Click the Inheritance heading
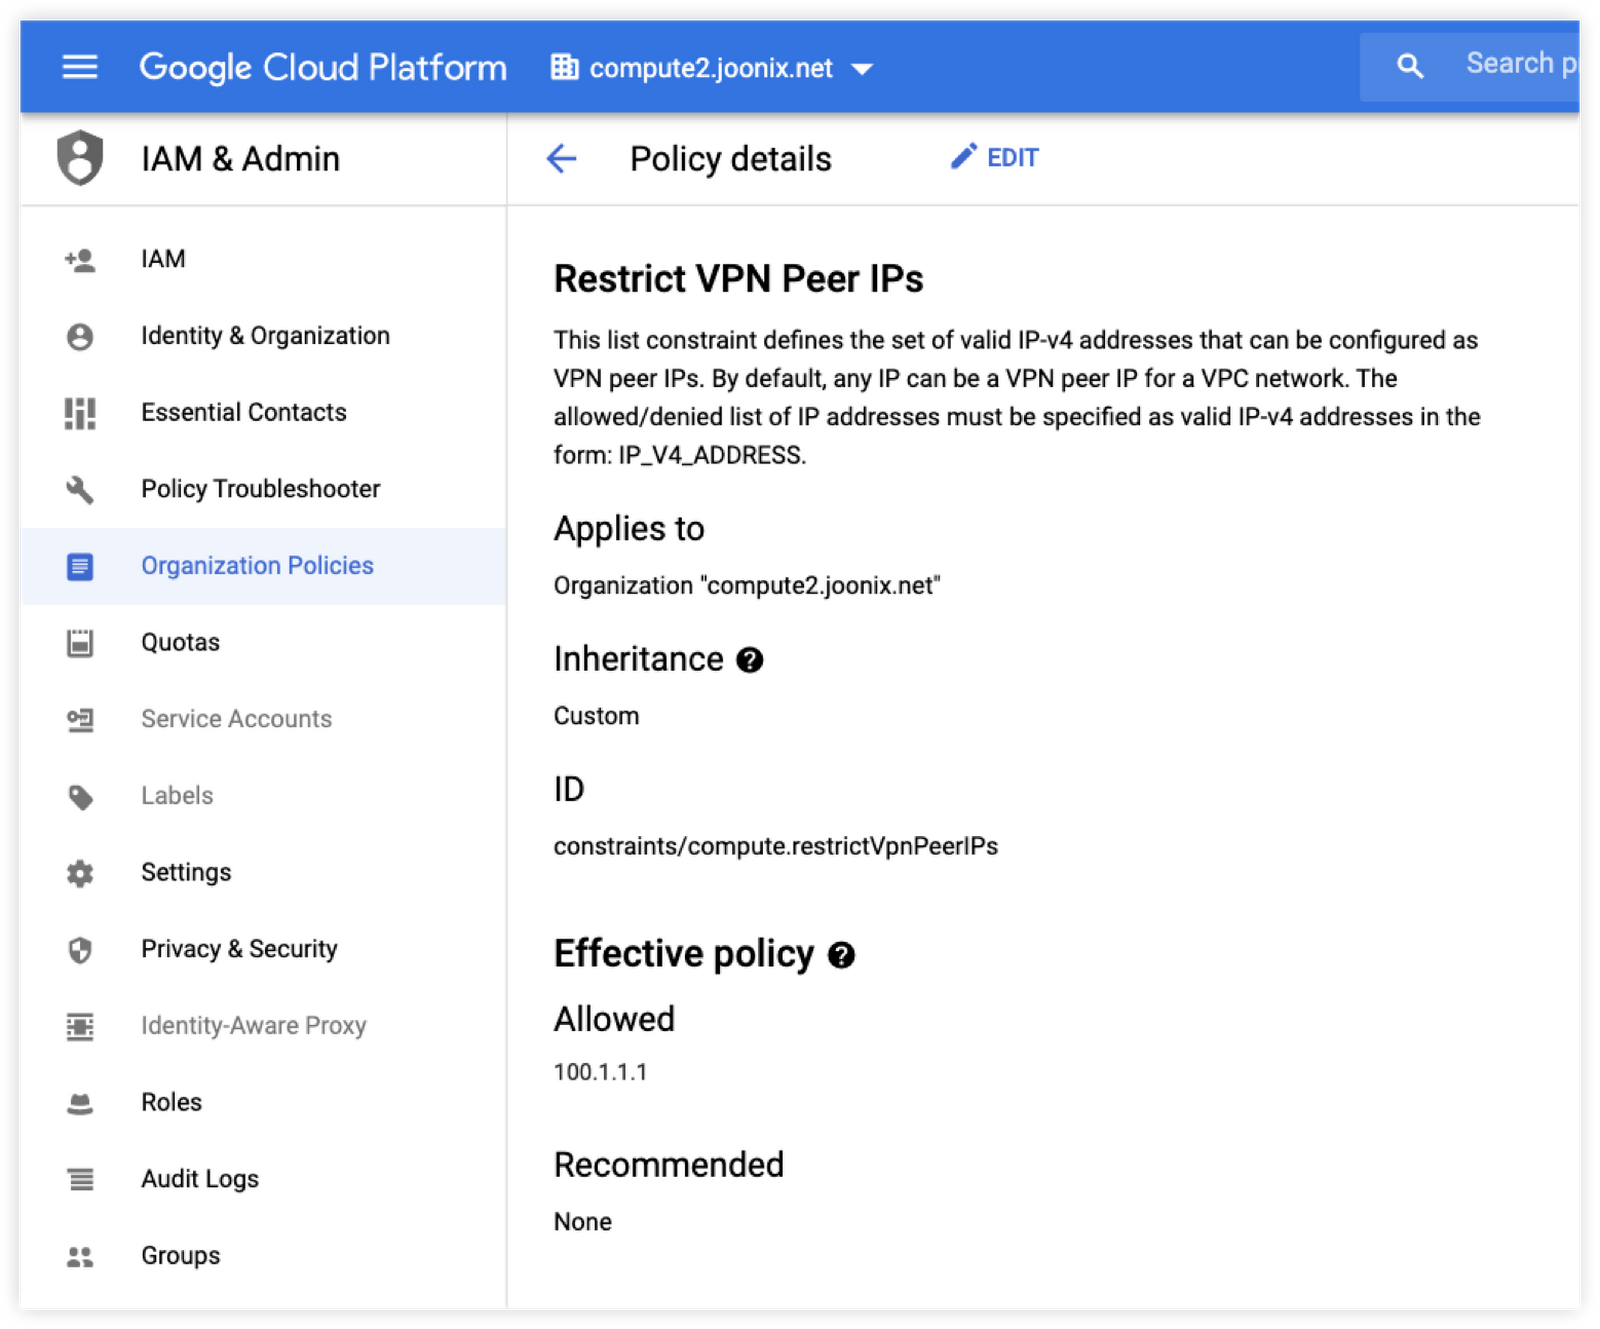Screen dimensions: 1600x1329 coord(638,660)
